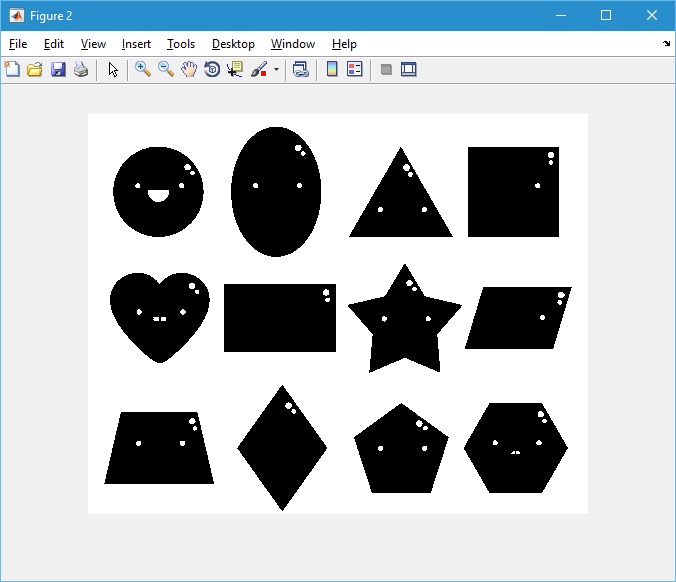Open a file with the folder icon
Image resolution: width=676 pixels, height=582 pixels.
point(35,70)
